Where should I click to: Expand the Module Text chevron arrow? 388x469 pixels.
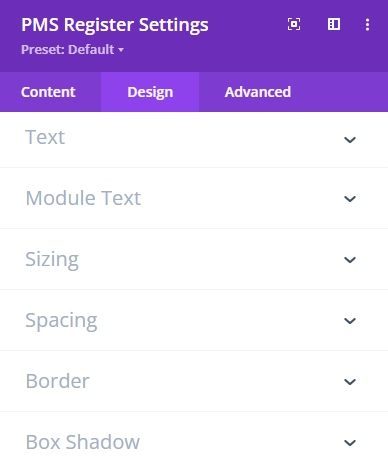click(x=350, y=199)
